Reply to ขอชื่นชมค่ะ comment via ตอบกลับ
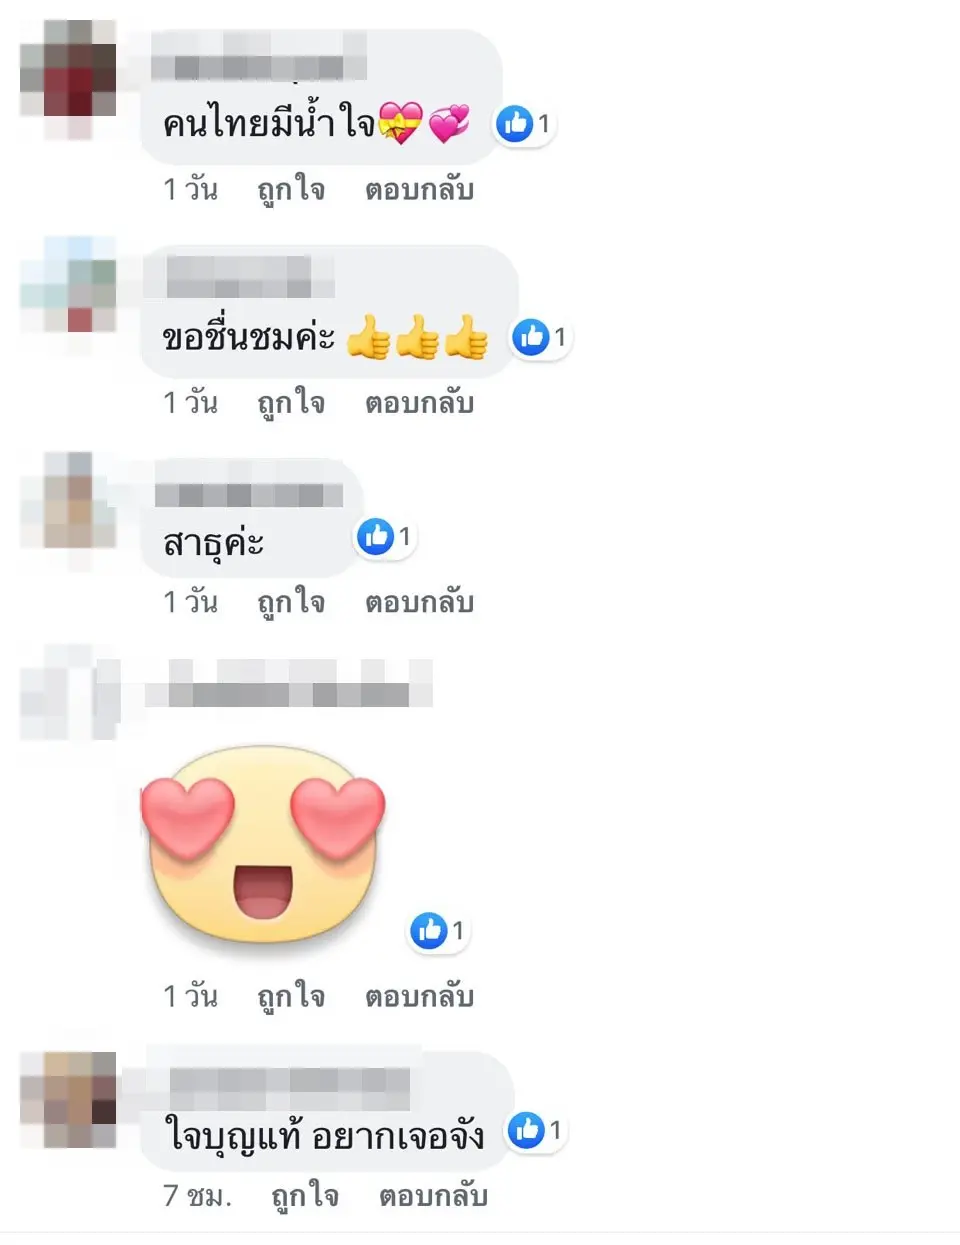The height and width of the screenshot is (1245, 960). pyautogui.click(x=419, y=403)
